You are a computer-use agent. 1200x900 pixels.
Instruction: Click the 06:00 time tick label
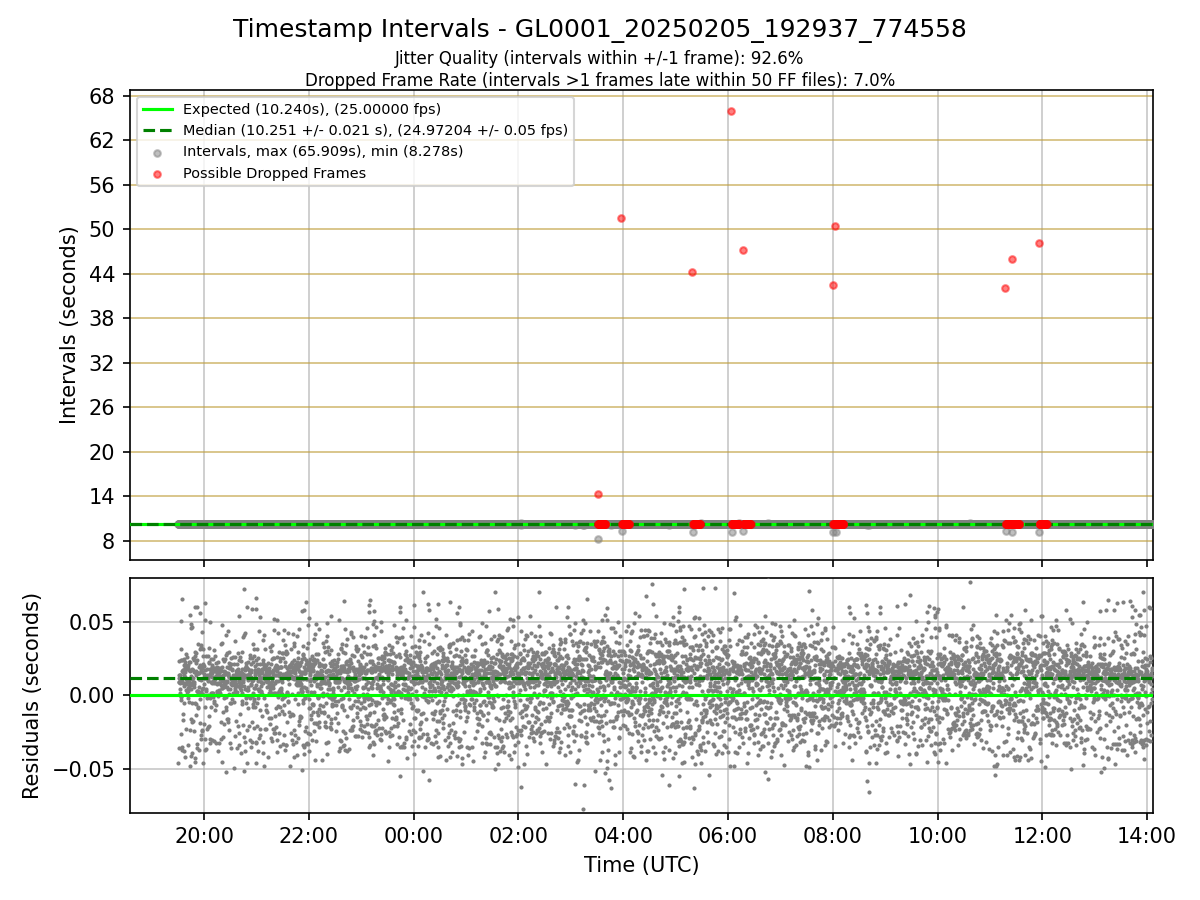point(728,833)
